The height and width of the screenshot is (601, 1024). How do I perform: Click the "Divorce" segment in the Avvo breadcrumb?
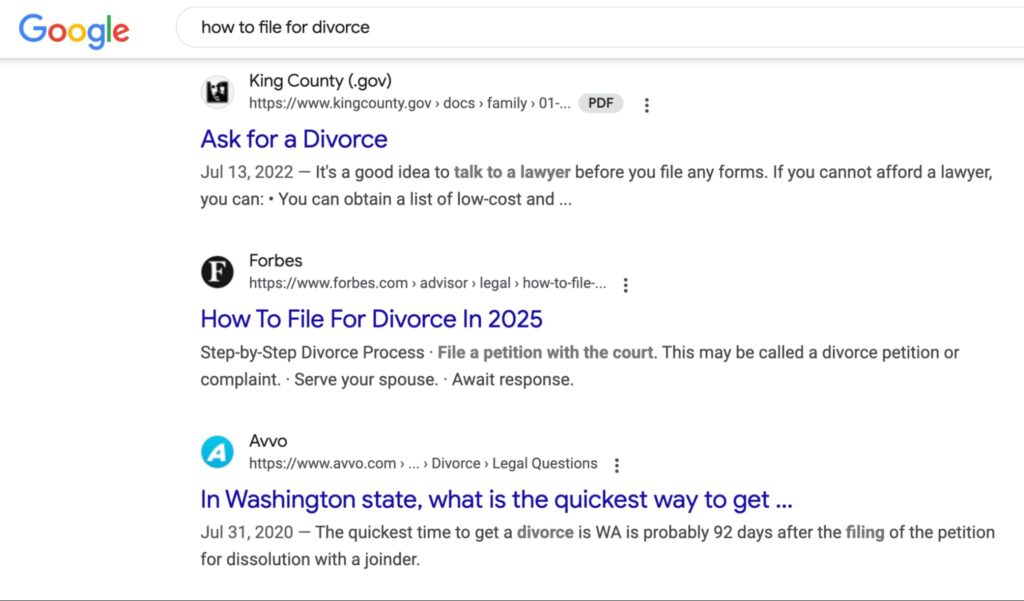[x=457, y=463]
